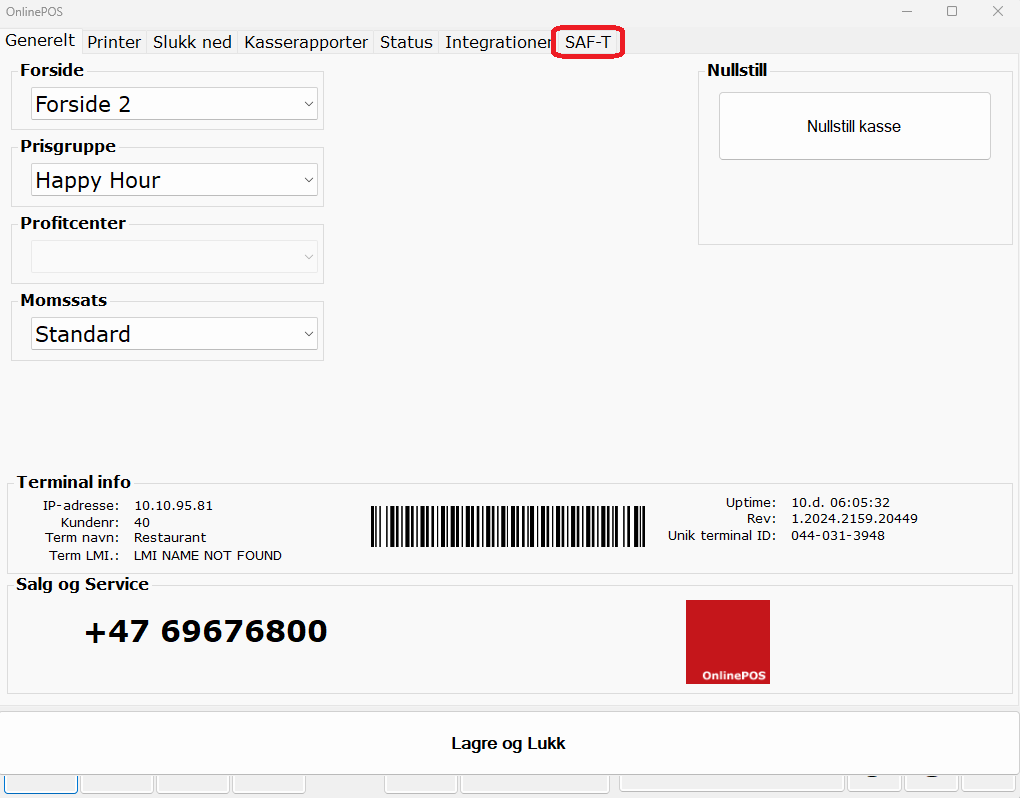Maximize the OnlinePOS window
Image resolution: width=1020 pixels, height=798 pixels.
[x=952, y=11]
